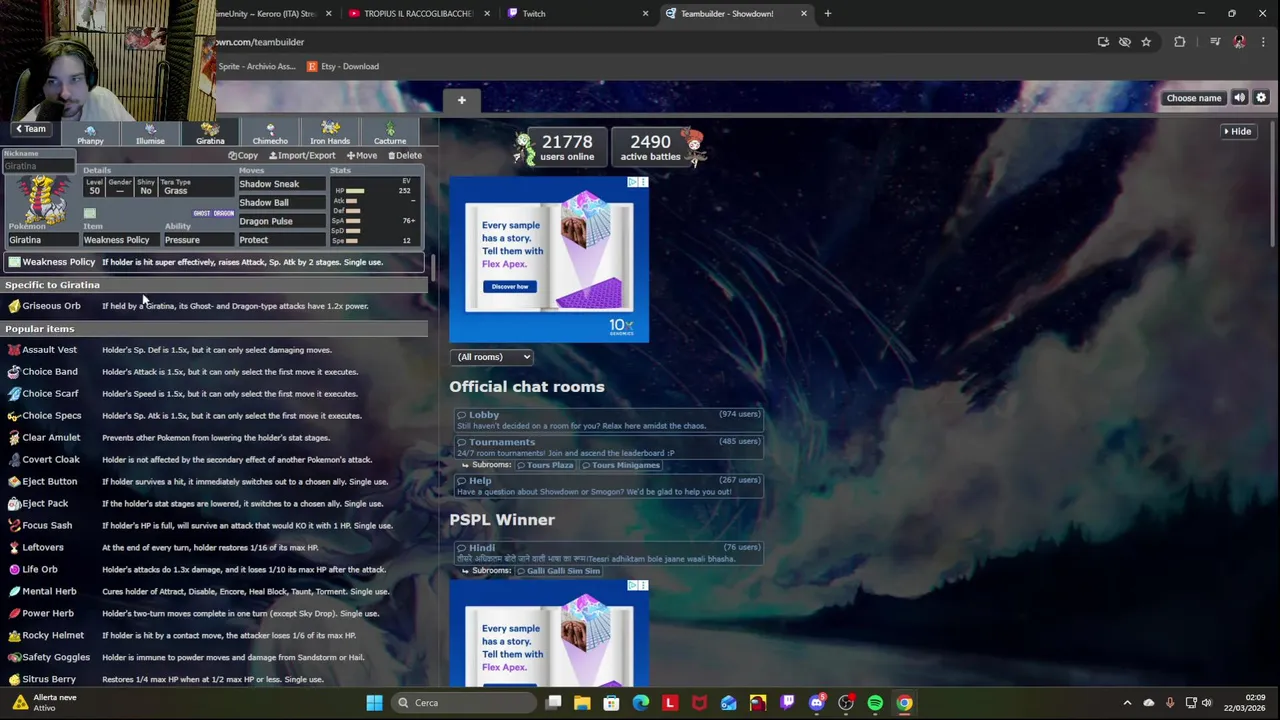Open Showdown options gear icon

click(1261, 98)
